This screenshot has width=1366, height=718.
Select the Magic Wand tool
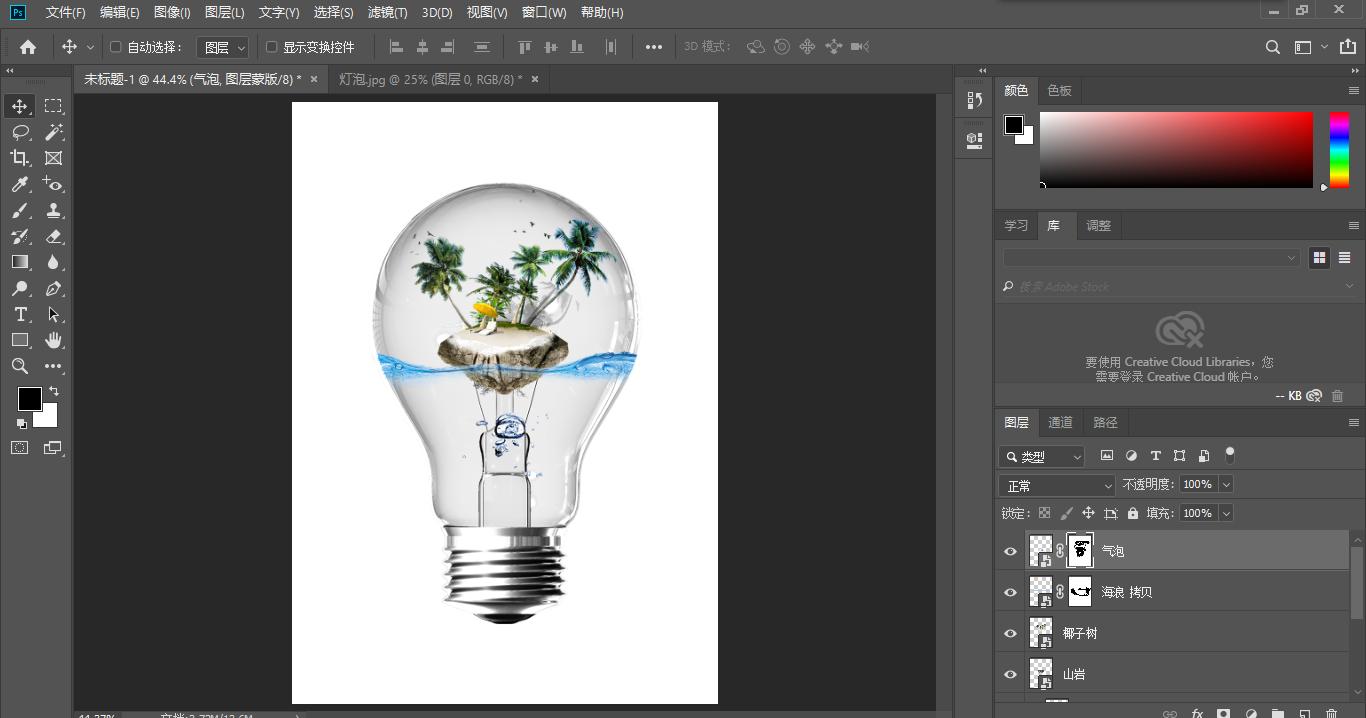pyautogui.click(x=53, y=132)
